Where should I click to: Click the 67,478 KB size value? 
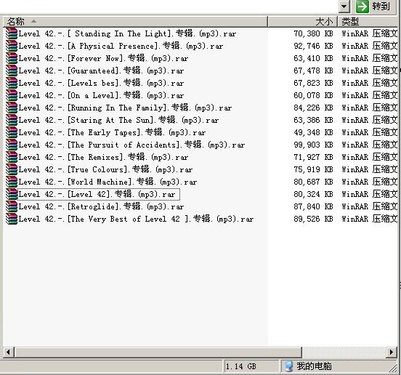click(x=313, y=71)
